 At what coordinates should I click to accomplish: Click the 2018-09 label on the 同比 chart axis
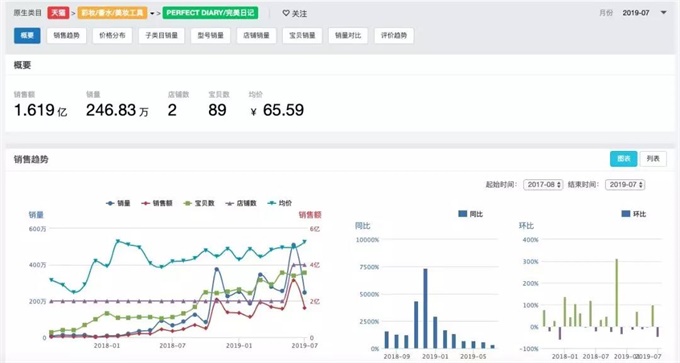pos(397,357)
